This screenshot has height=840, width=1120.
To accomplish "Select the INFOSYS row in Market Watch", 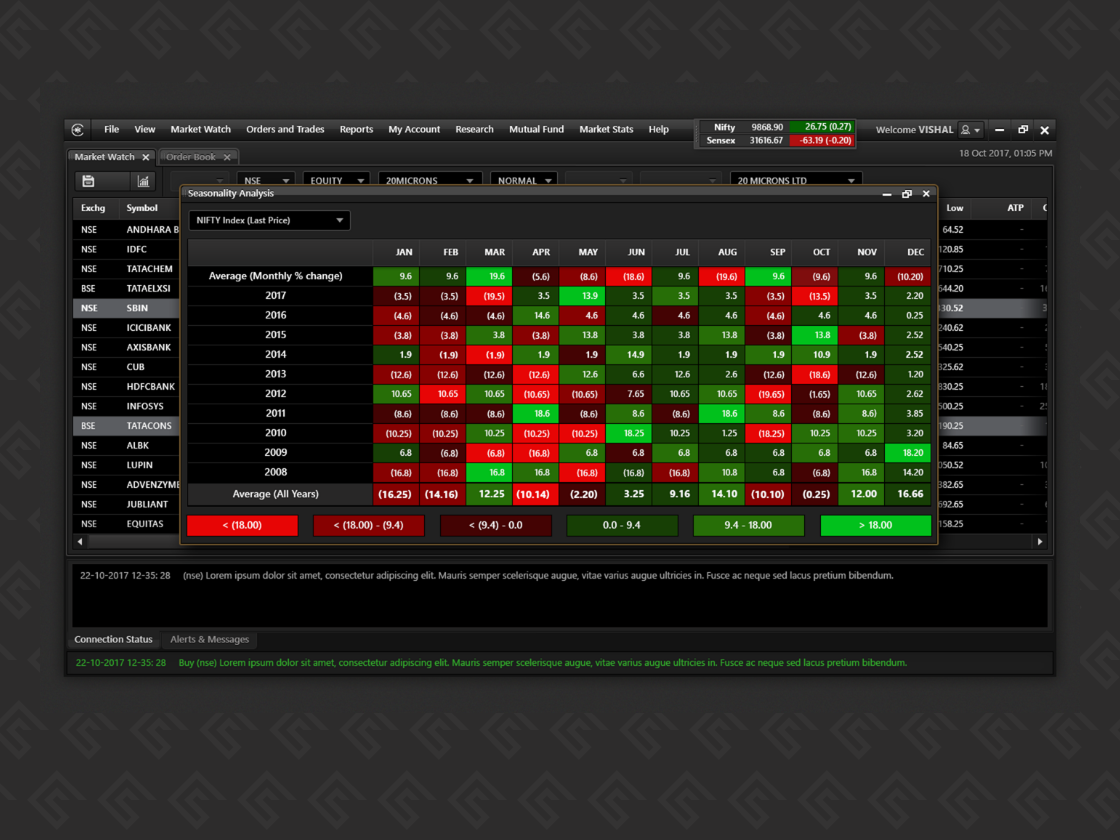I will pyautogui.click(x=126, y=406).
